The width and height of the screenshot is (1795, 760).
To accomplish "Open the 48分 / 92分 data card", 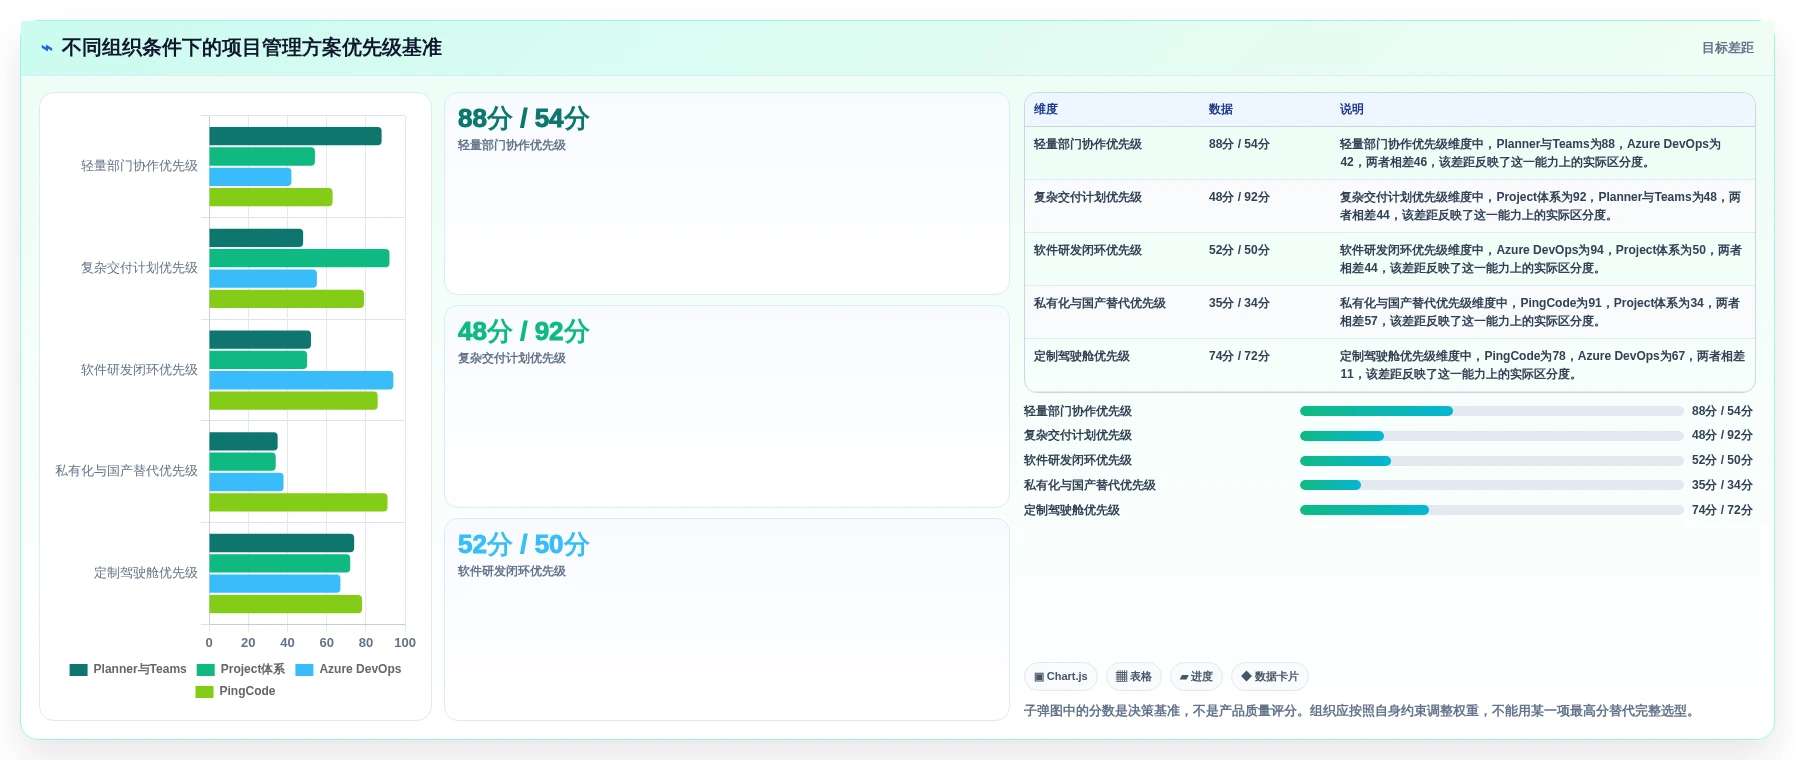I will pyautogui.click(x=726, y=407).
